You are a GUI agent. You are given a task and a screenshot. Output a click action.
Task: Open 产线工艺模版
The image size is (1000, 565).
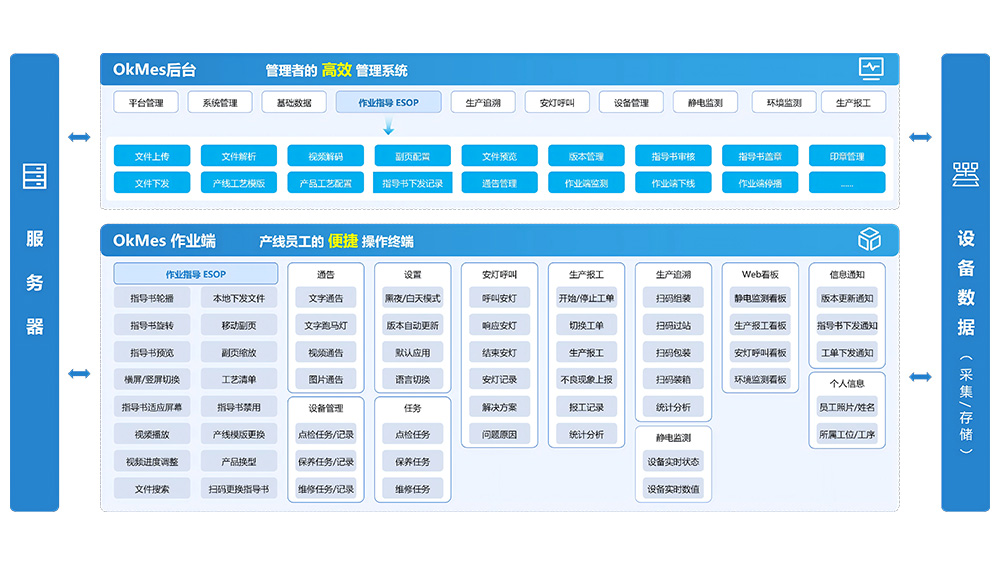[x=239, y=183]
